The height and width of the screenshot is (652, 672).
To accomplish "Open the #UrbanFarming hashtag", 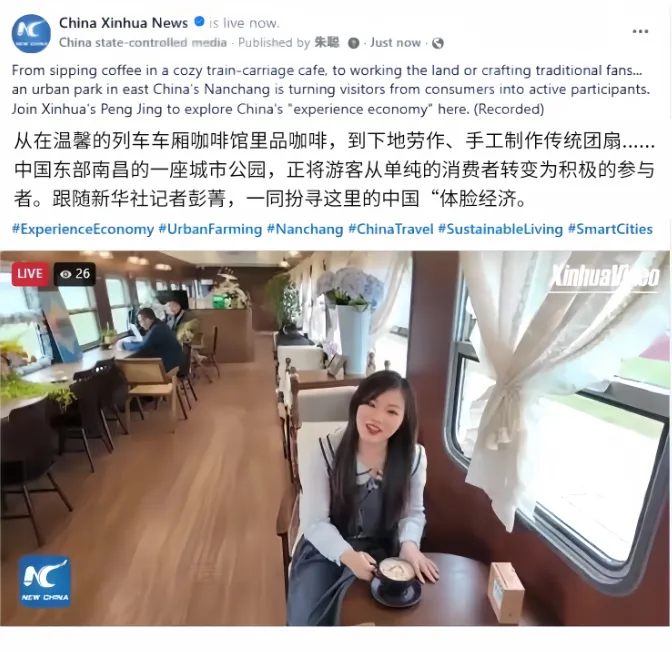I will point(210,229).
